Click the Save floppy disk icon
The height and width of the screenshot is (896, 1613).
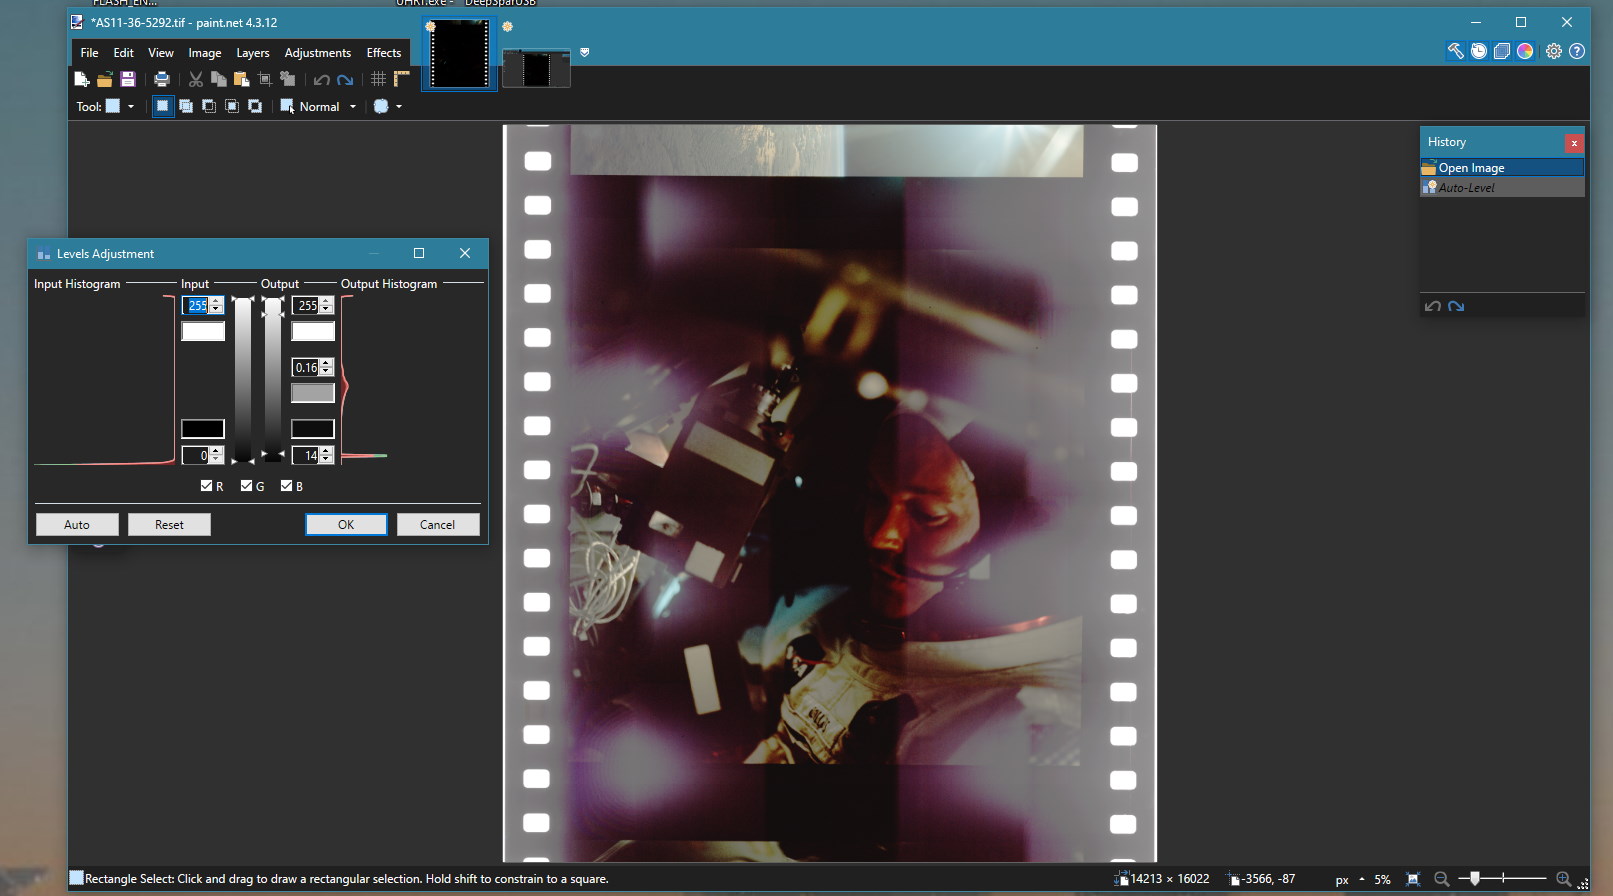[x=127, y=79]
